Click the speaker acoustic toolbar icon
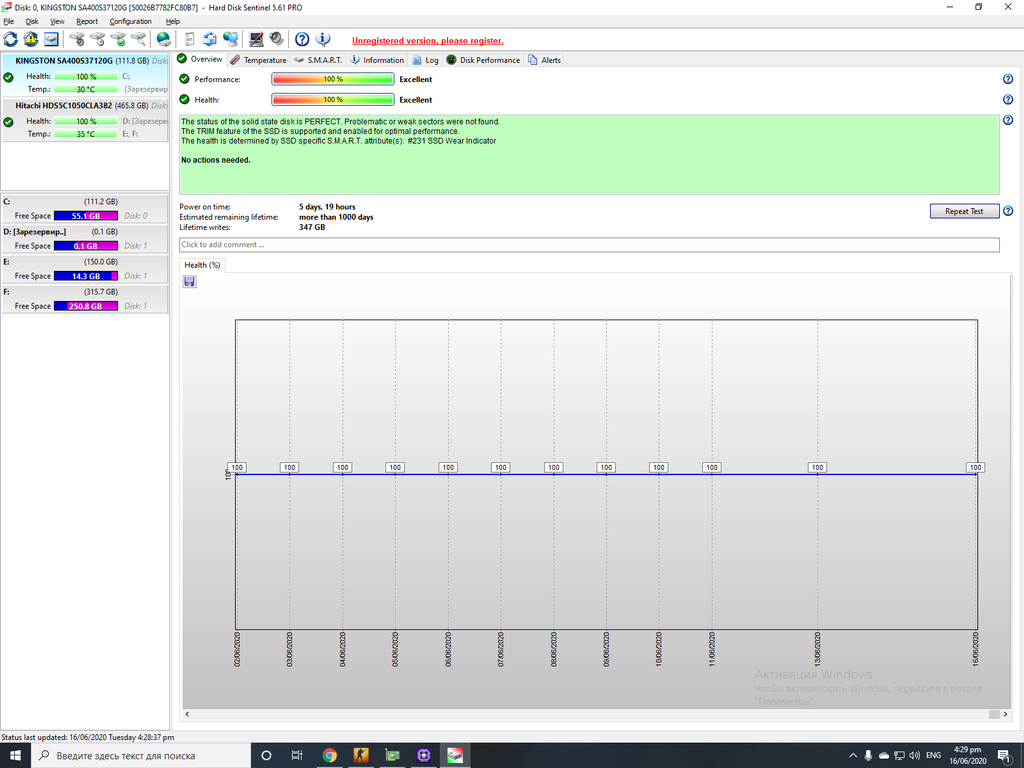 276,39
